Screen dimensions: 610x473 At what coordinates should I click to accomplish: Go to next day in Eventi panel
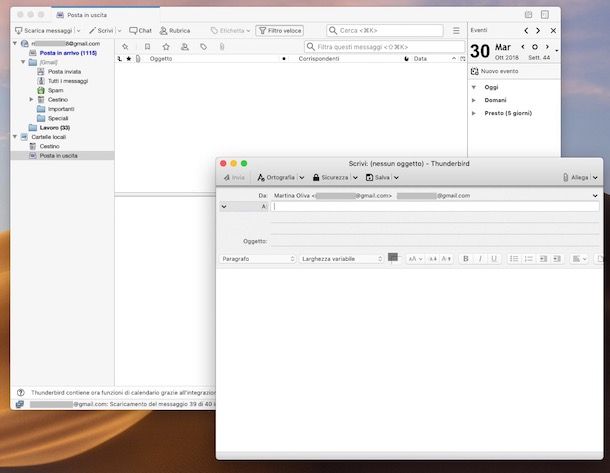pyautogui.click(x=538, y=30)
